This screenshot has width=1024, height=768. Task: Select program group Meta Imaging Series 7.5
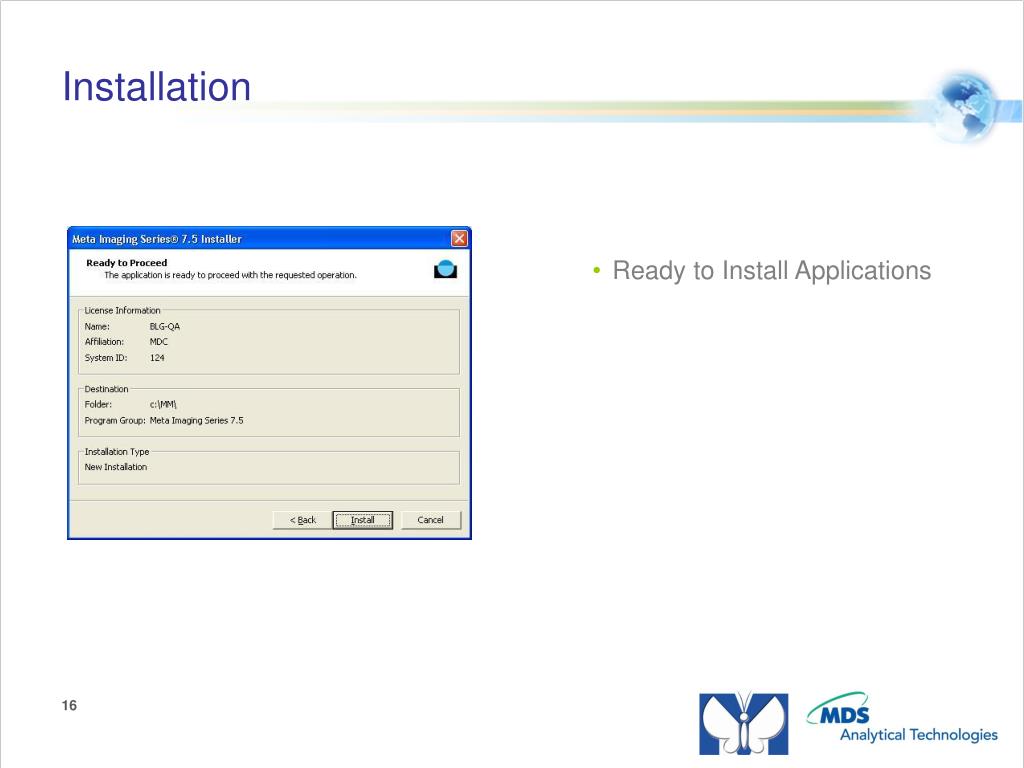(x=197, y=421)
